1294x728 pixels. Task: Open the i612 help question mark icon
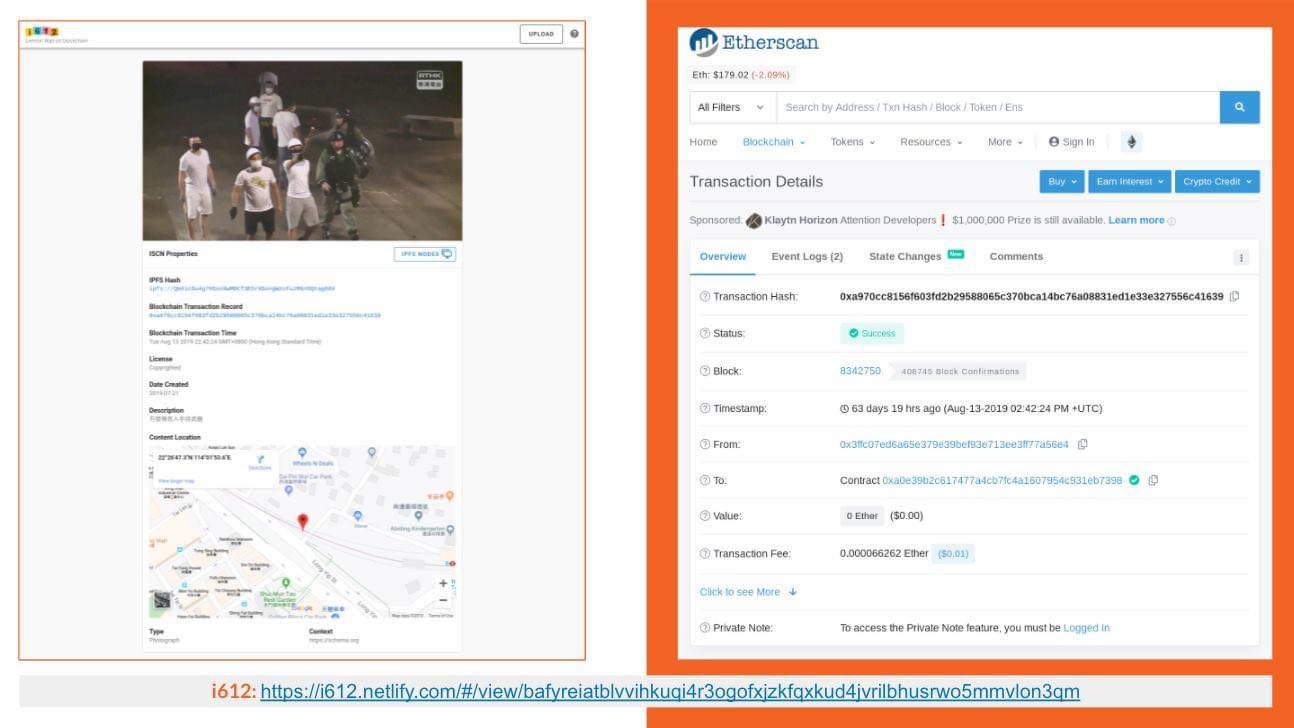click(574, 34)
